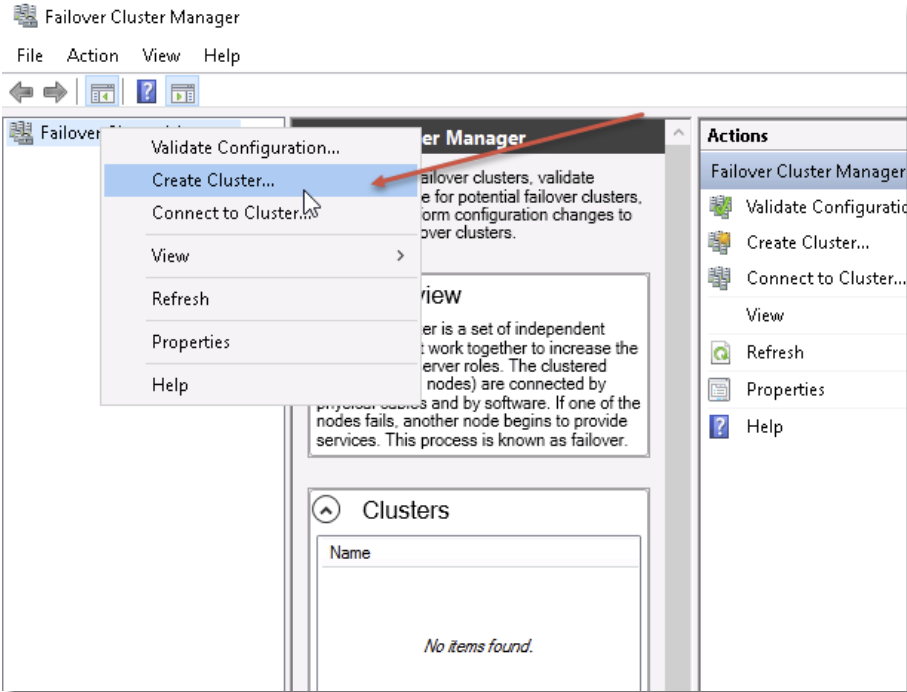Viewport: 907px width, 692px height.
Task: Click Properties link in Actions pane
Action: [785, 389]
